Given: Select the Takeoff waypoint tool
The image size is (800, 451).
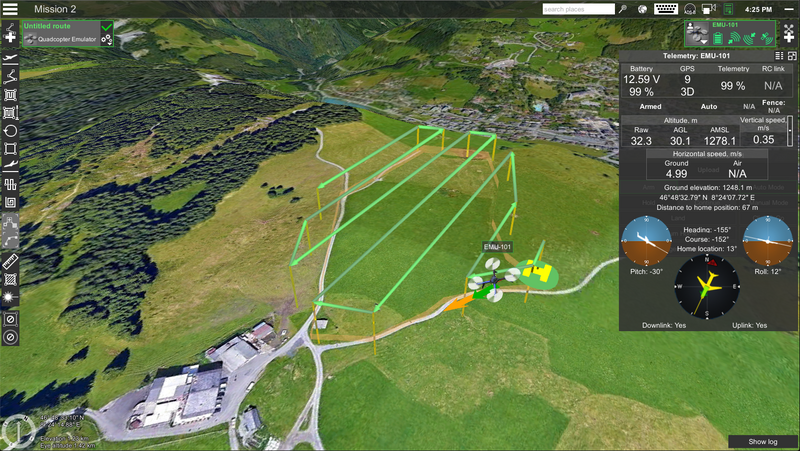Looking at the screenshot, I should [x=11, y=59].
